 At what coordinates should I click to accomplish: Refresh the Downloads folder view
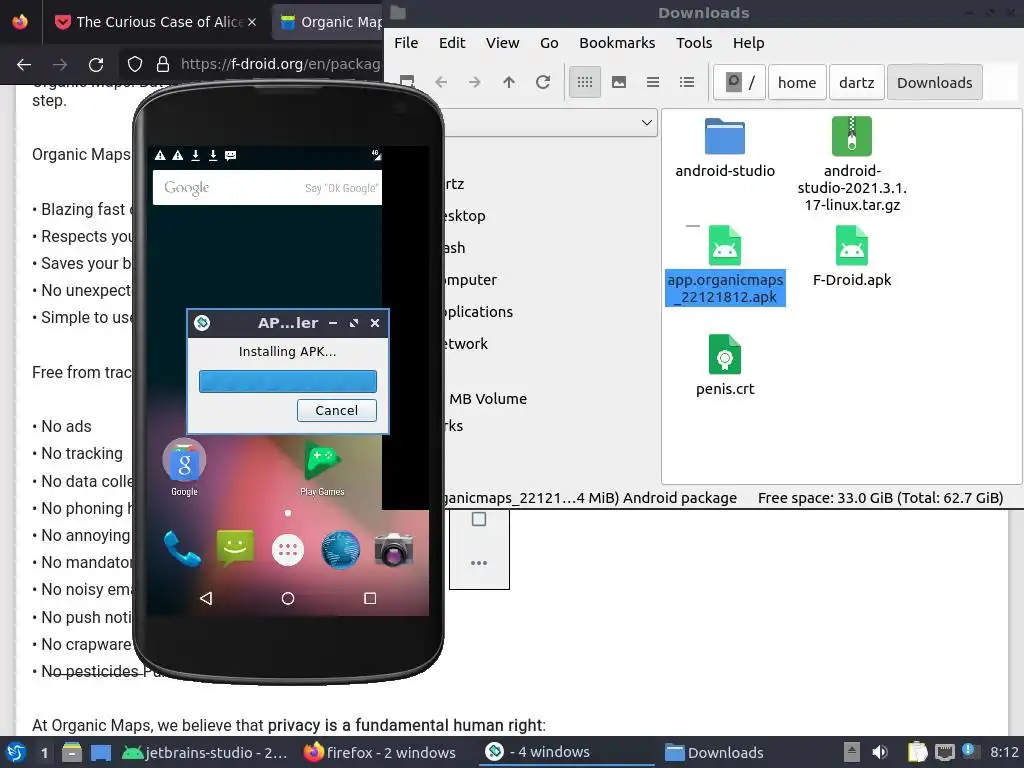(543, 82)
